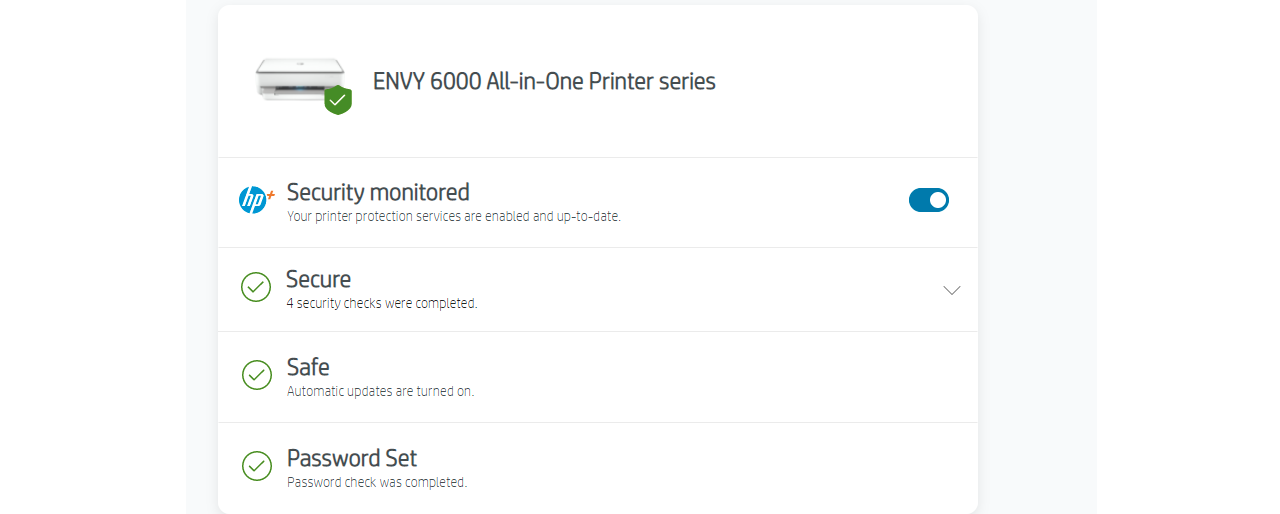1280x514 pixels.
Task: Open the Secure heading row
Action: pyautogui.click(x=597, y=289)
